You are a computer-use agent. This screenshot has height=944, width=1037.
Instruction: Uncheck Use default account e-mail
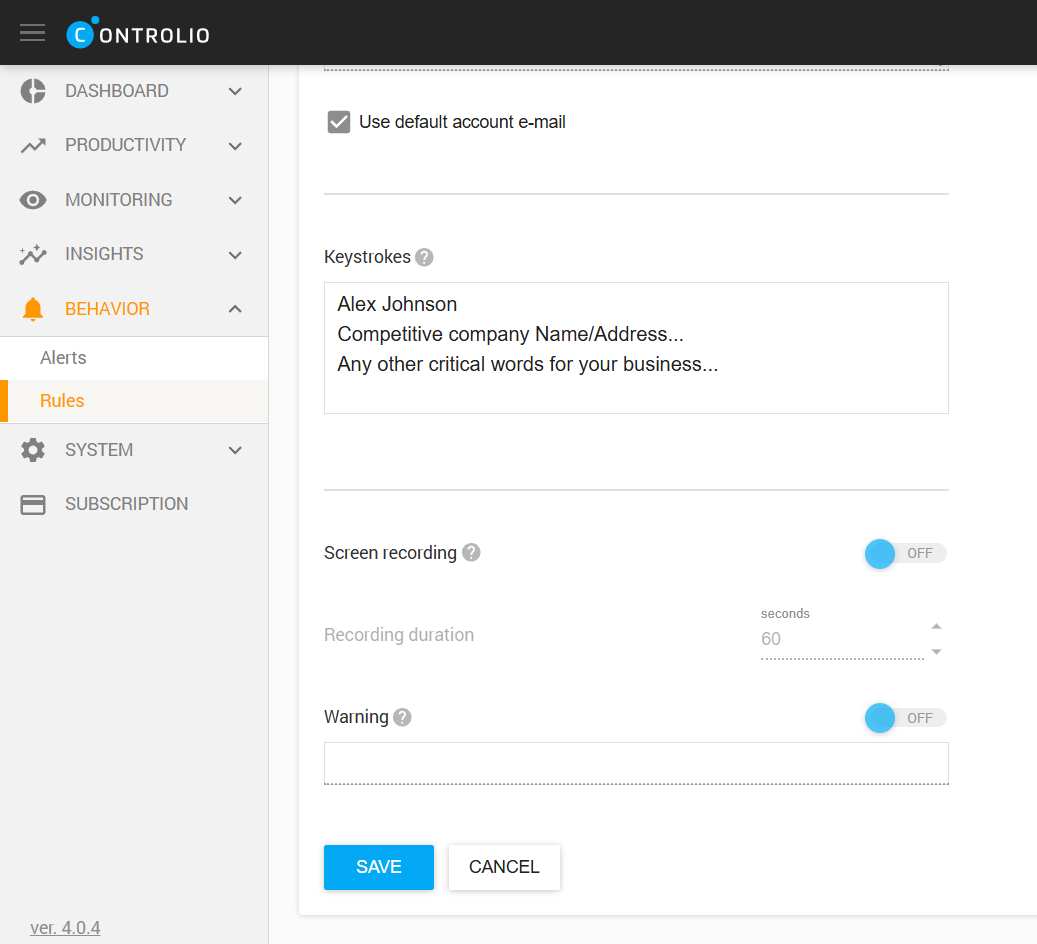pos(339,122)
